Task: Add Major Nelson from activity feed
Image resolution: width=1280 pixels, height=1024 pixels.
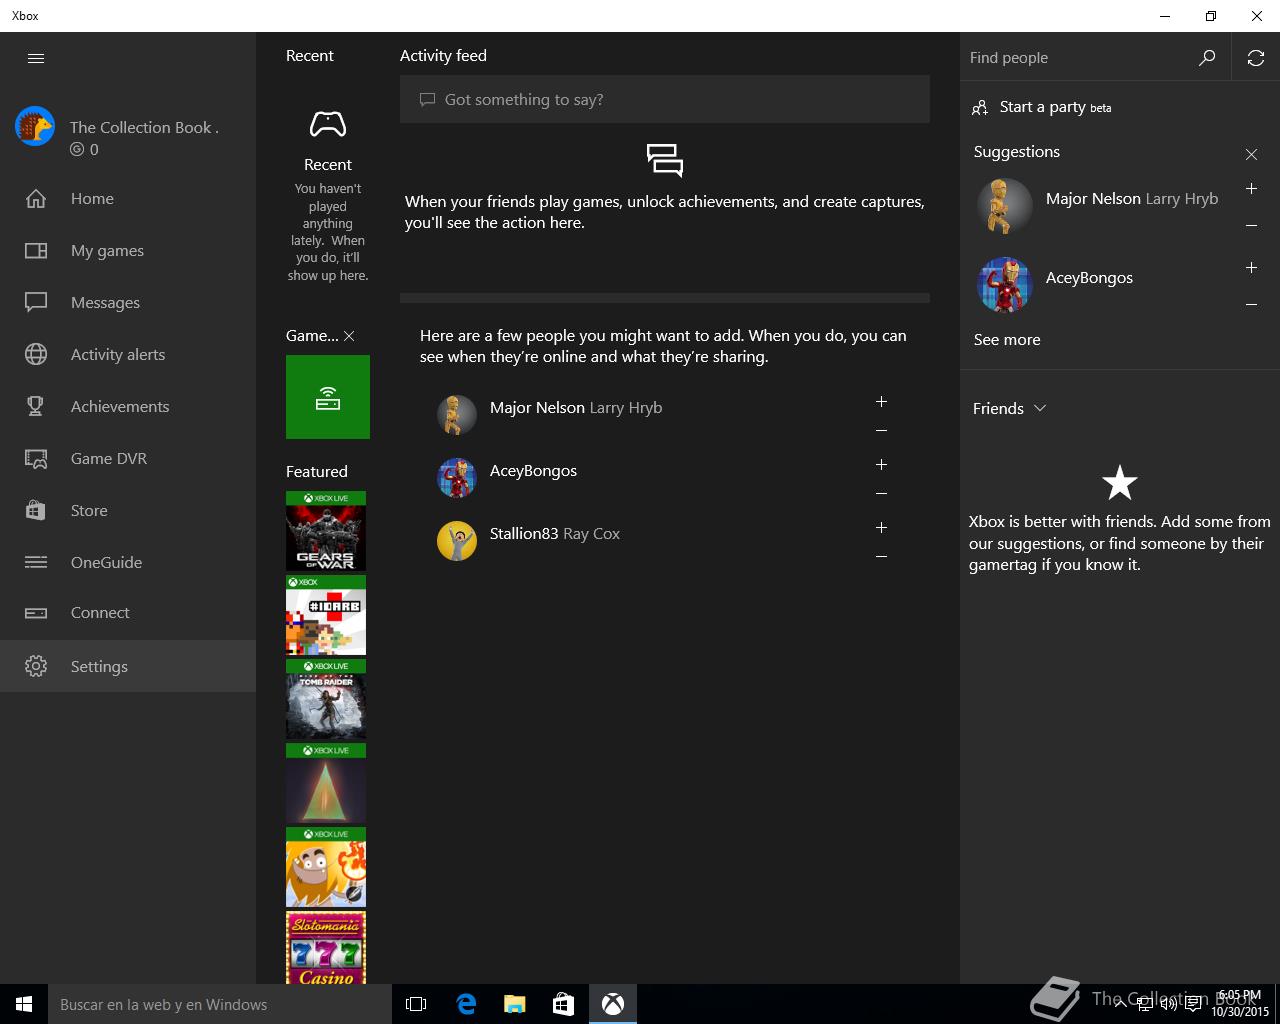Action: coord(881,401)
